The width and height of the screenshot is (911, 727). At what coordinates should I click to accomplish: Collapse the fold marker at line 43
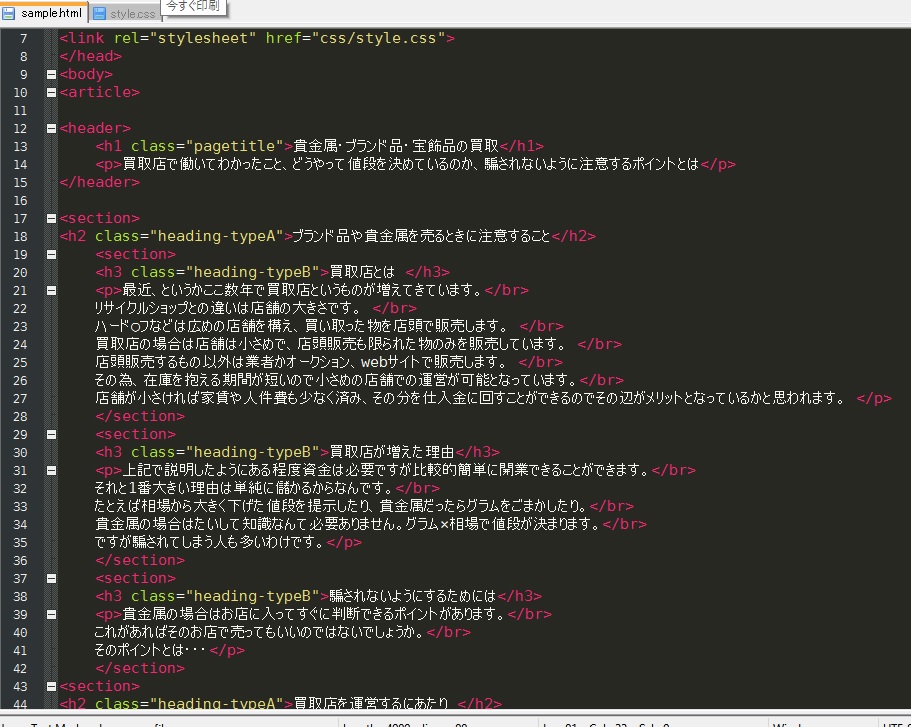50,685
